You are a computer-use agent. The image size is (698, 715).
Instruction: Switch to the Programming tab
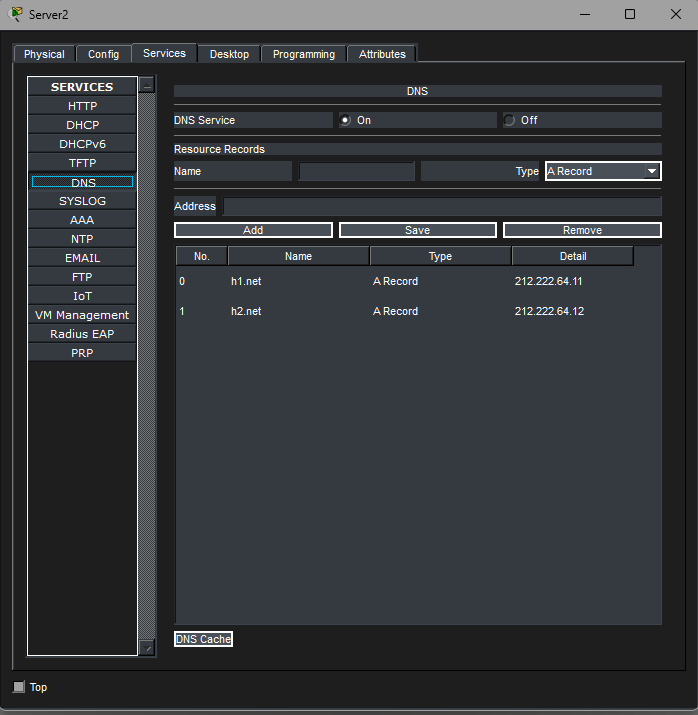coord(303,54)
